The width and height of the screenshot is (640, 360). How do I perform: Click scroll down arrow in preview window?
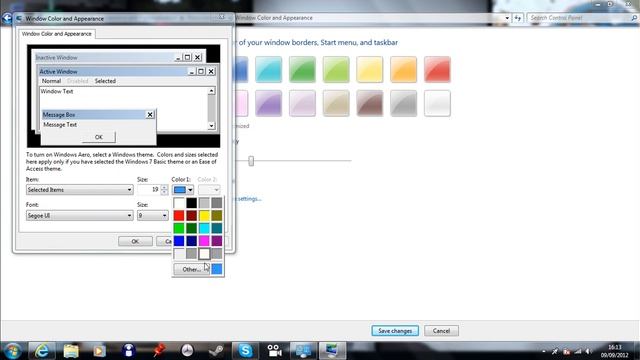click(211, 126)
